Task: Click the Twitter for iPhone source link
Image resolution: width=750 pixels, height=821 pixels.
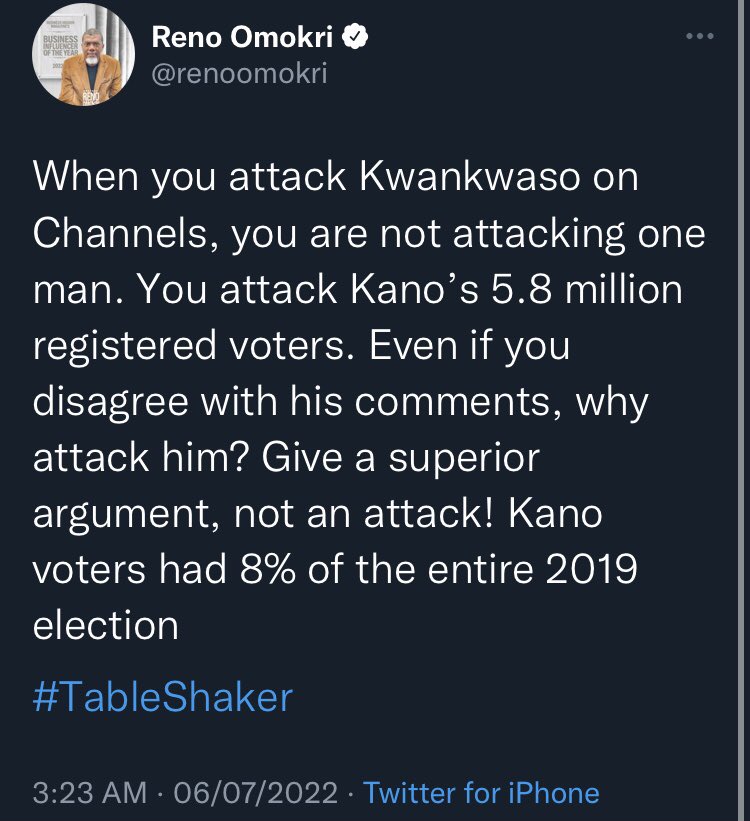Action: coord(481,792)
